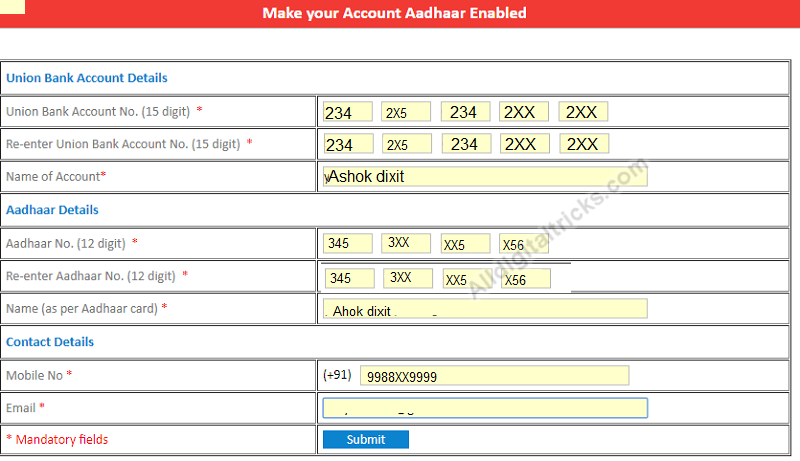
Task: Click first box of Re-enter Aadhaar No.
Action: pos(349,278)
